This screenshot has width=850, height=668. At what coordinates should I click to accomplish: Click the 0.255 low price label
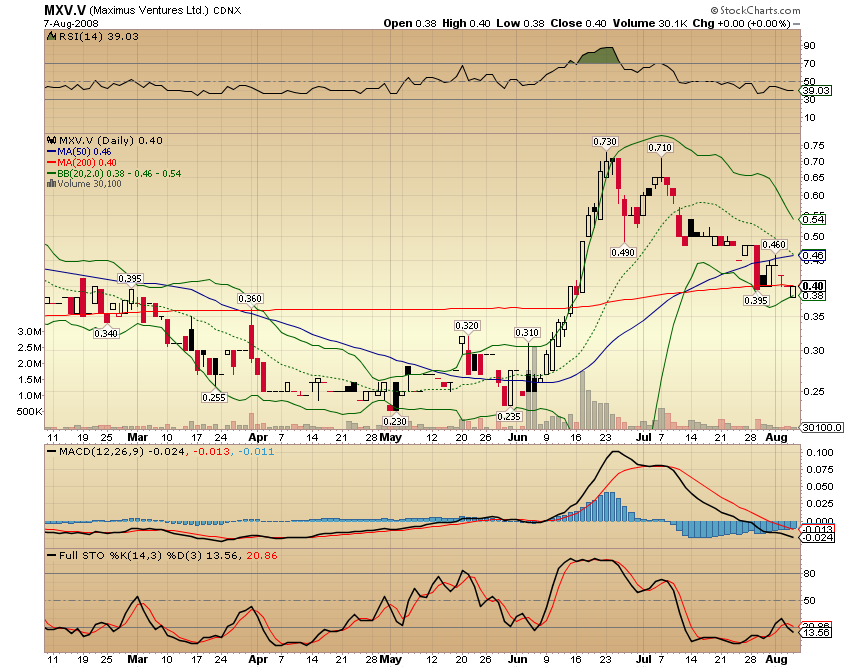tap(214, 397)
